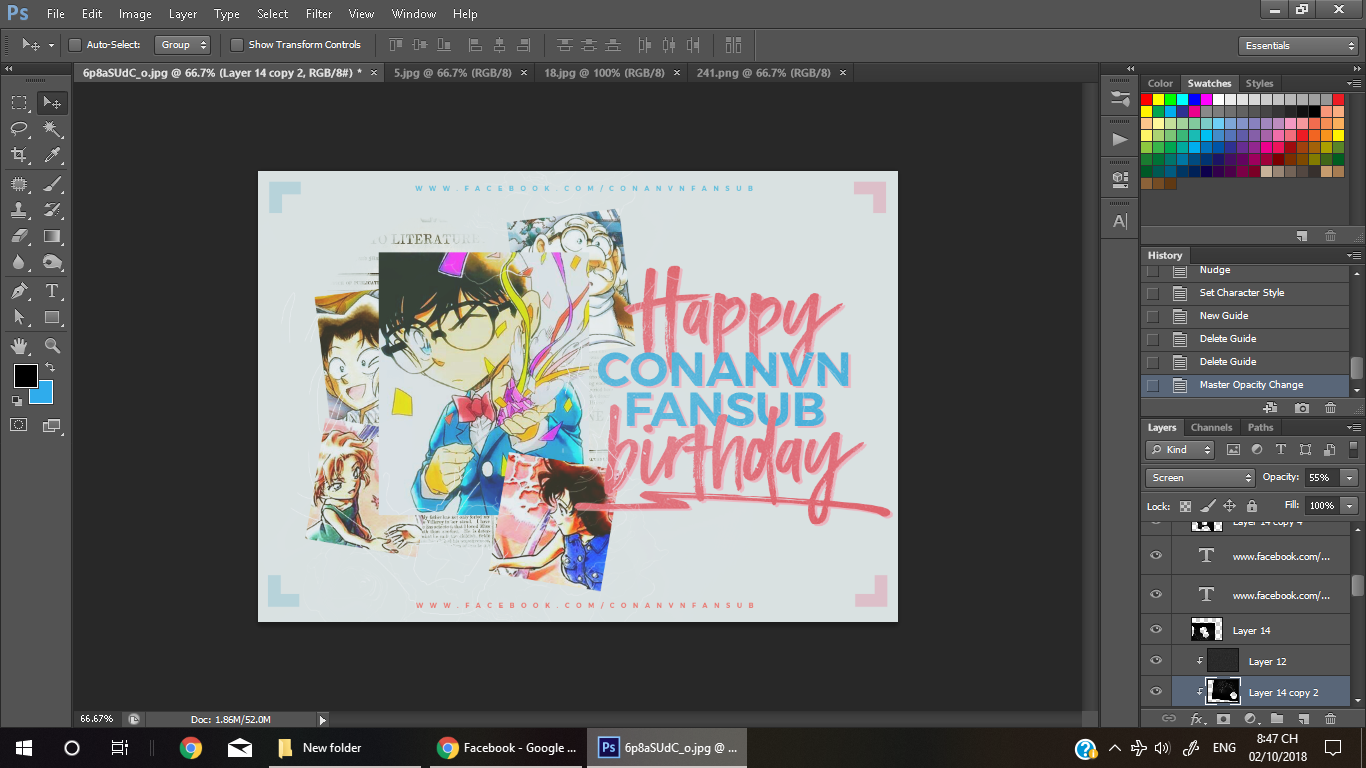Select the Rectangle shape tool
The width and height of the screenshot is (1366, 768).
(52, 318)
